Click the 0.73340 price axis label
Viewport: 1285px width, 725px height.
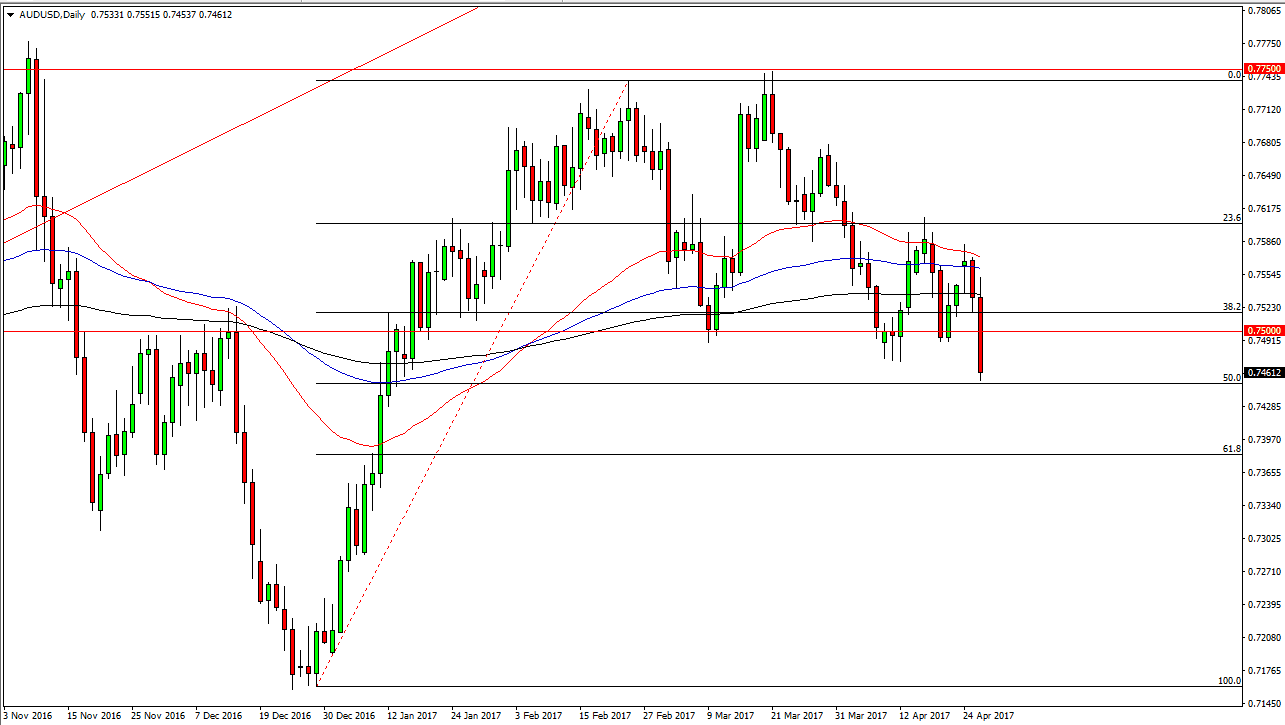[1265, 505]
